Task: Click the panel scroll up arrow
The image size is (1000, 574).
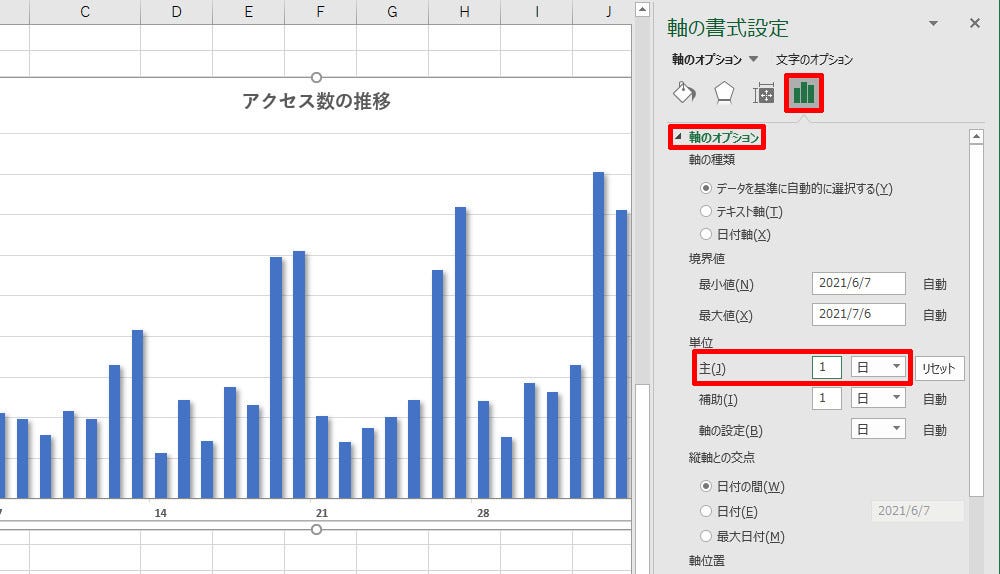Action: 976,136
